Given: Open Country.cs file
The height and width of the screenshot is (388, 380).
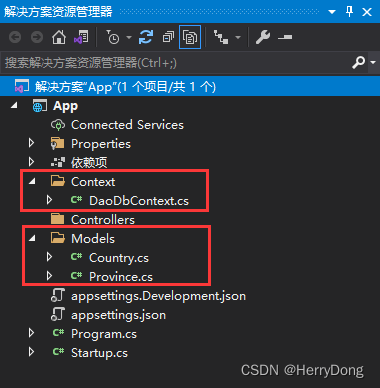Looking at the screenshot, I should (119, 258).
